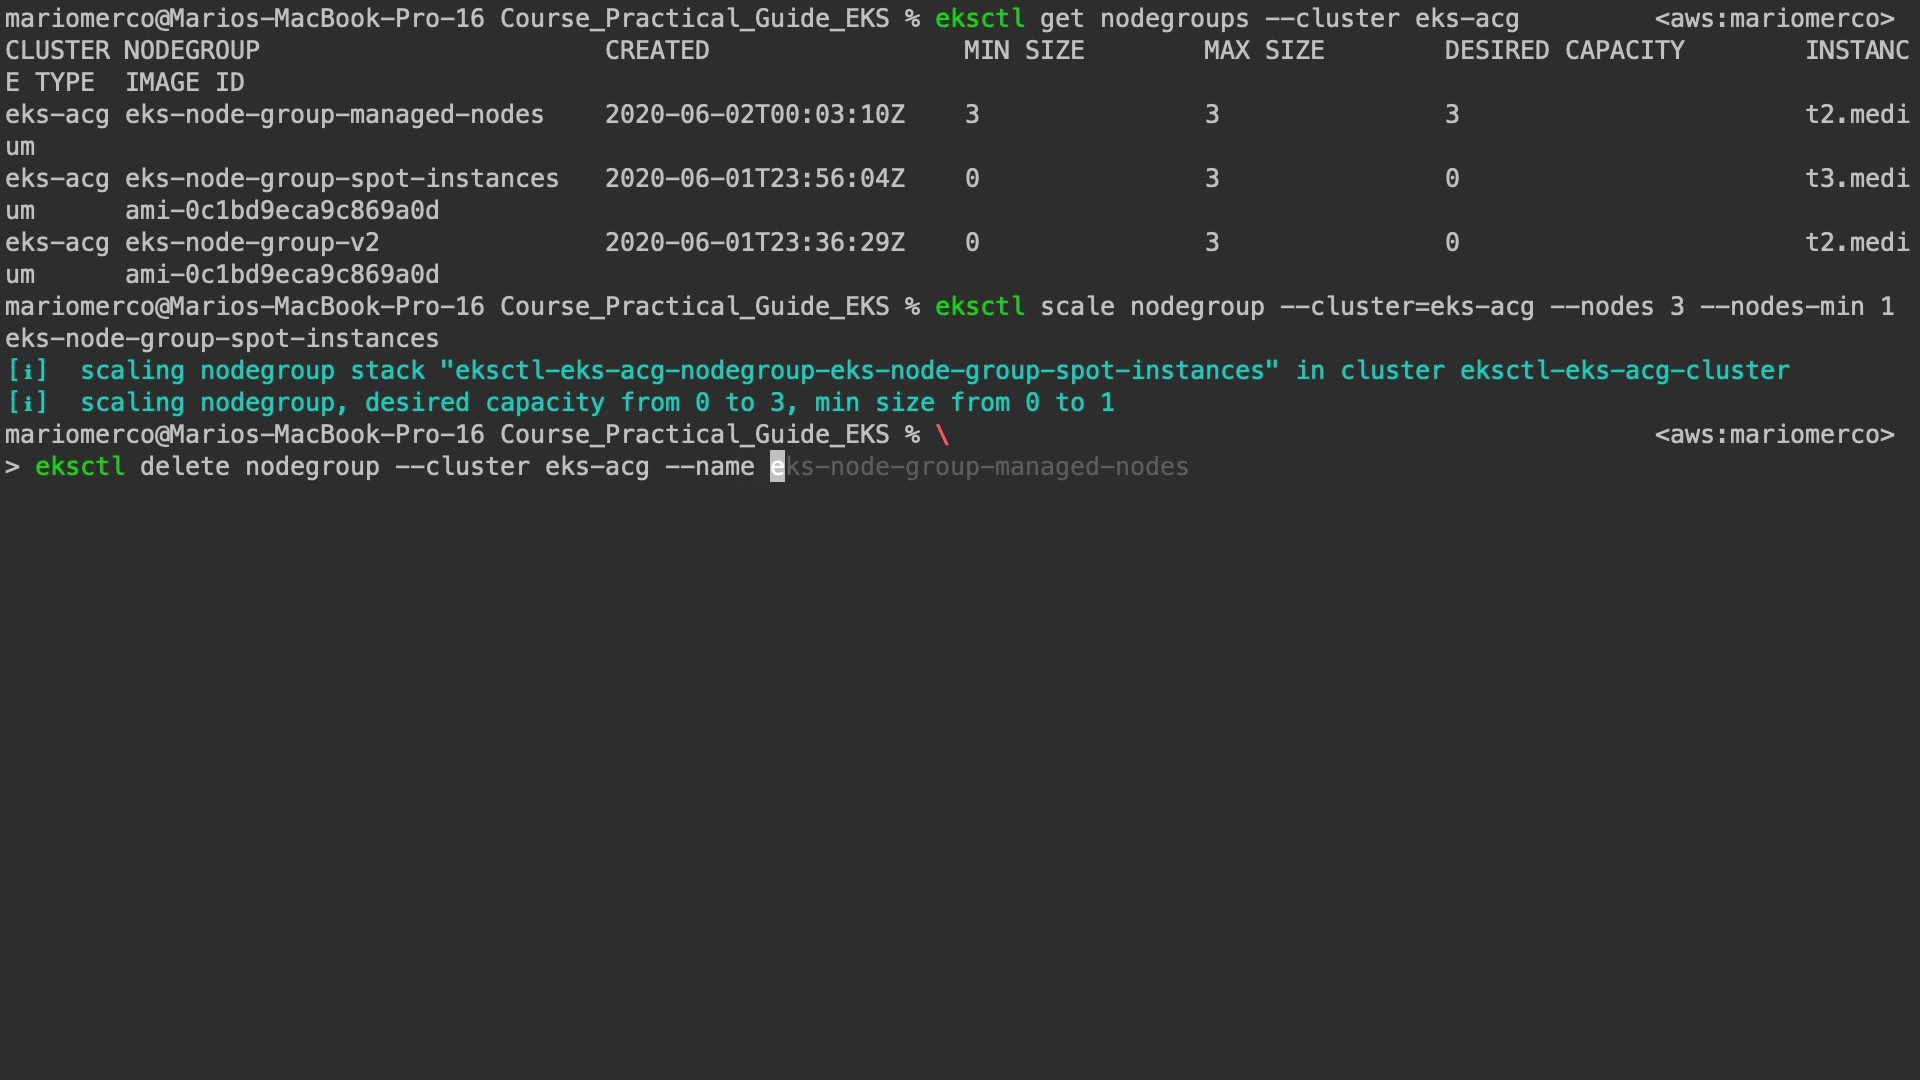Click the 2020-06-02T00:03:10Z creation timestamp
1920x1080 pixels.
755,115
